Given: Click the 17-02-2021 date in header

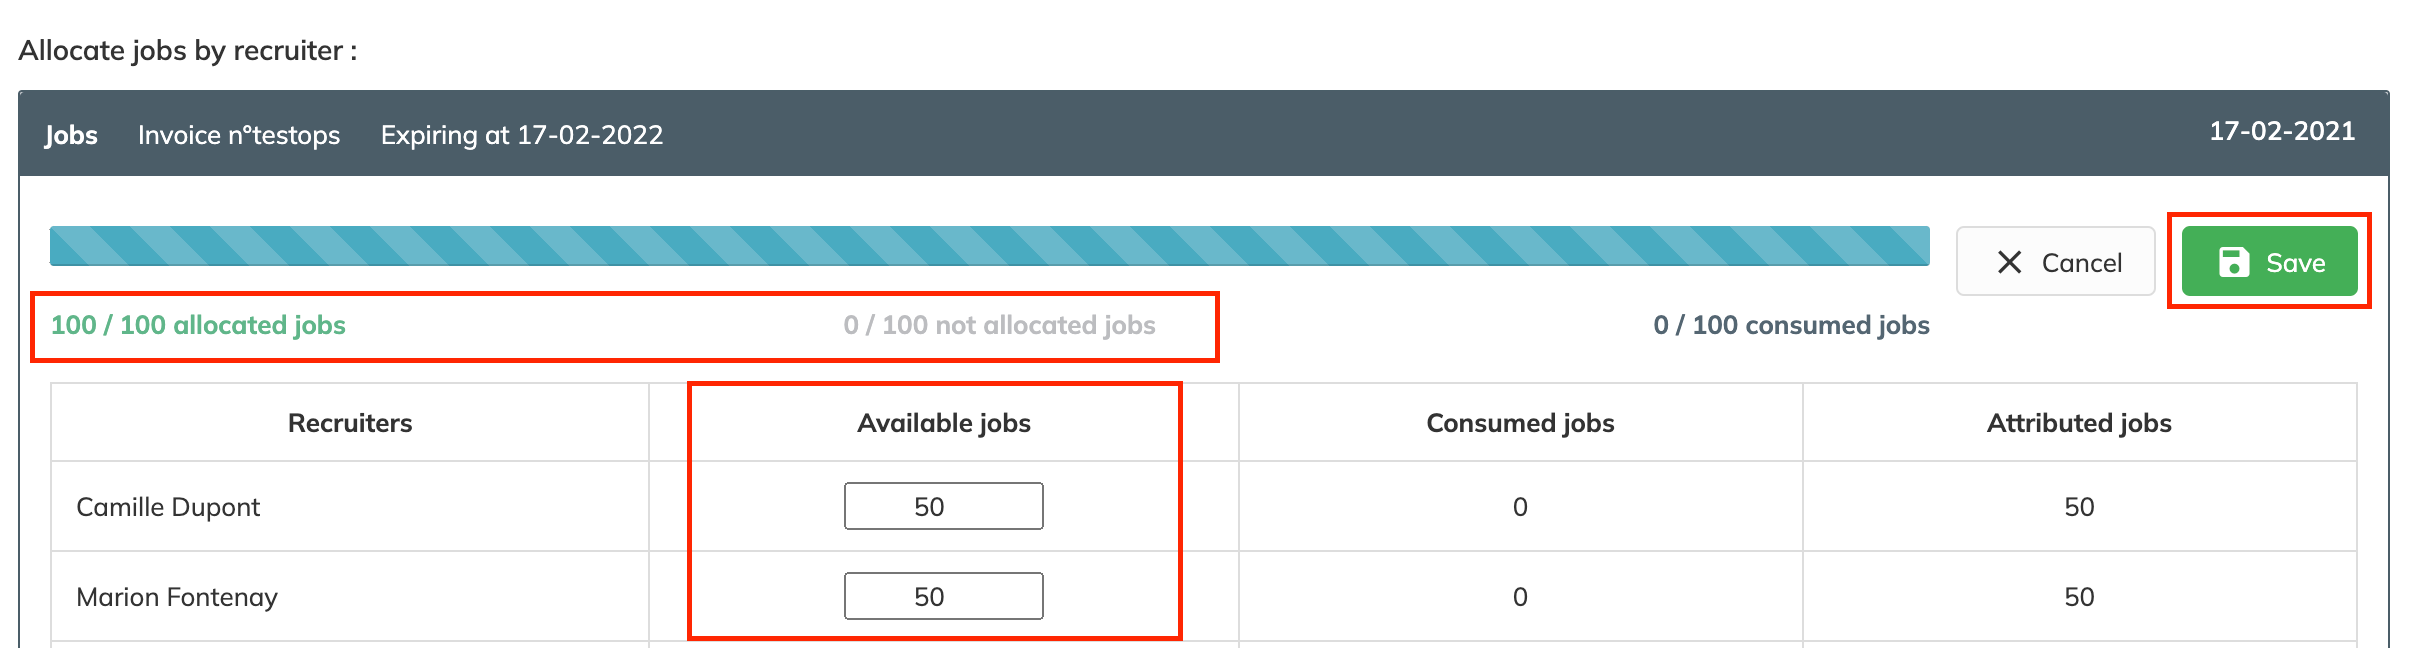Looking at the screenshot, I should (x=2281, y=131).
